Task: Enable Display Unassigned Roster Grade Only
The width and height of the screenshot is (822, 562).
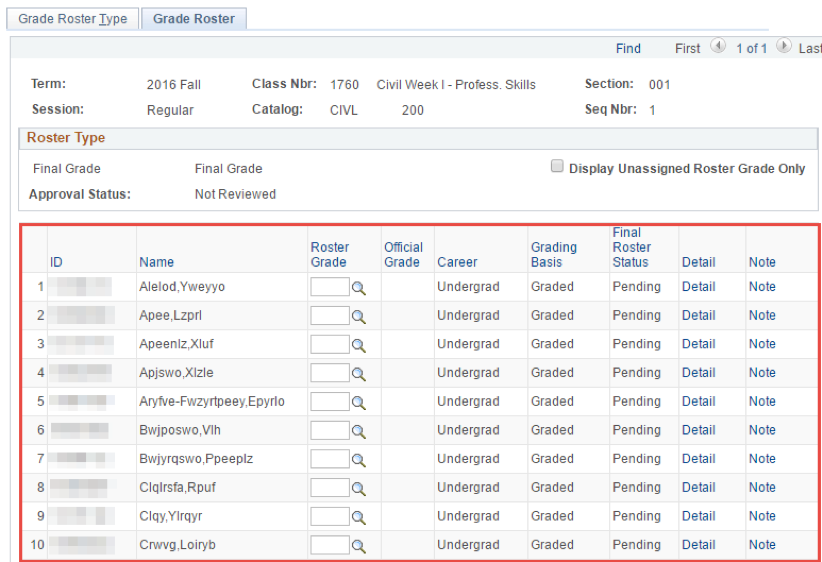Action: tap(558, 167)
